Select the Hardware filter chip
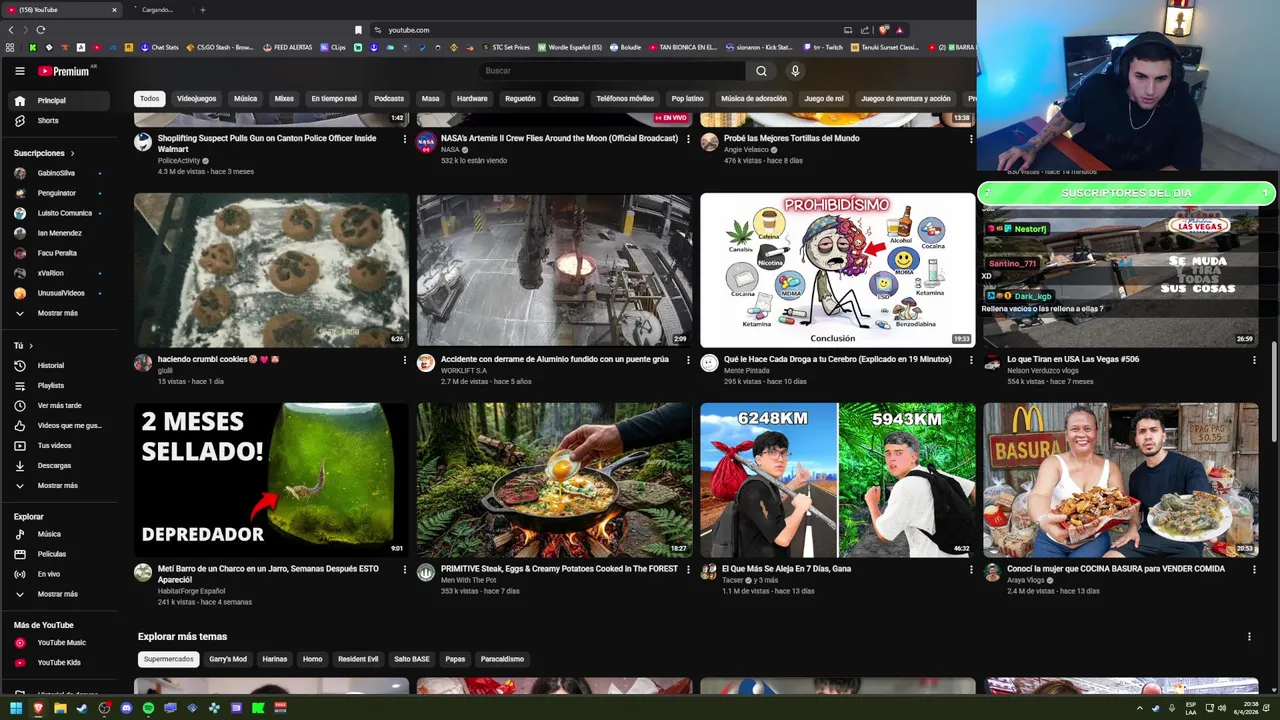 pos(472,99)
